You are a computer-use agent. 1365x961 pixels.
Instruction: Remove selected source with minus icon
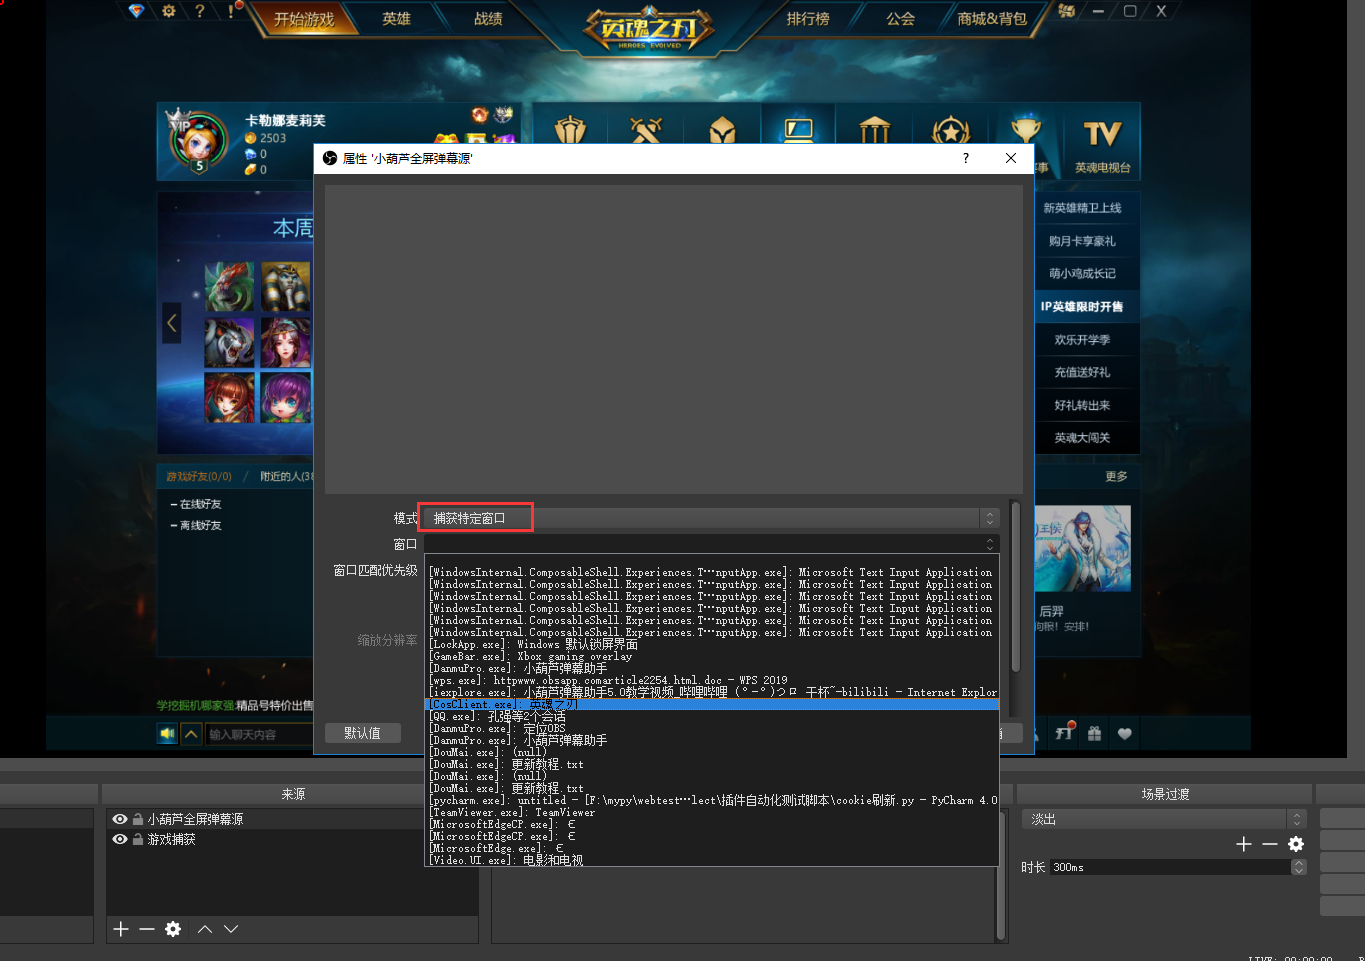tap(147, 929)
